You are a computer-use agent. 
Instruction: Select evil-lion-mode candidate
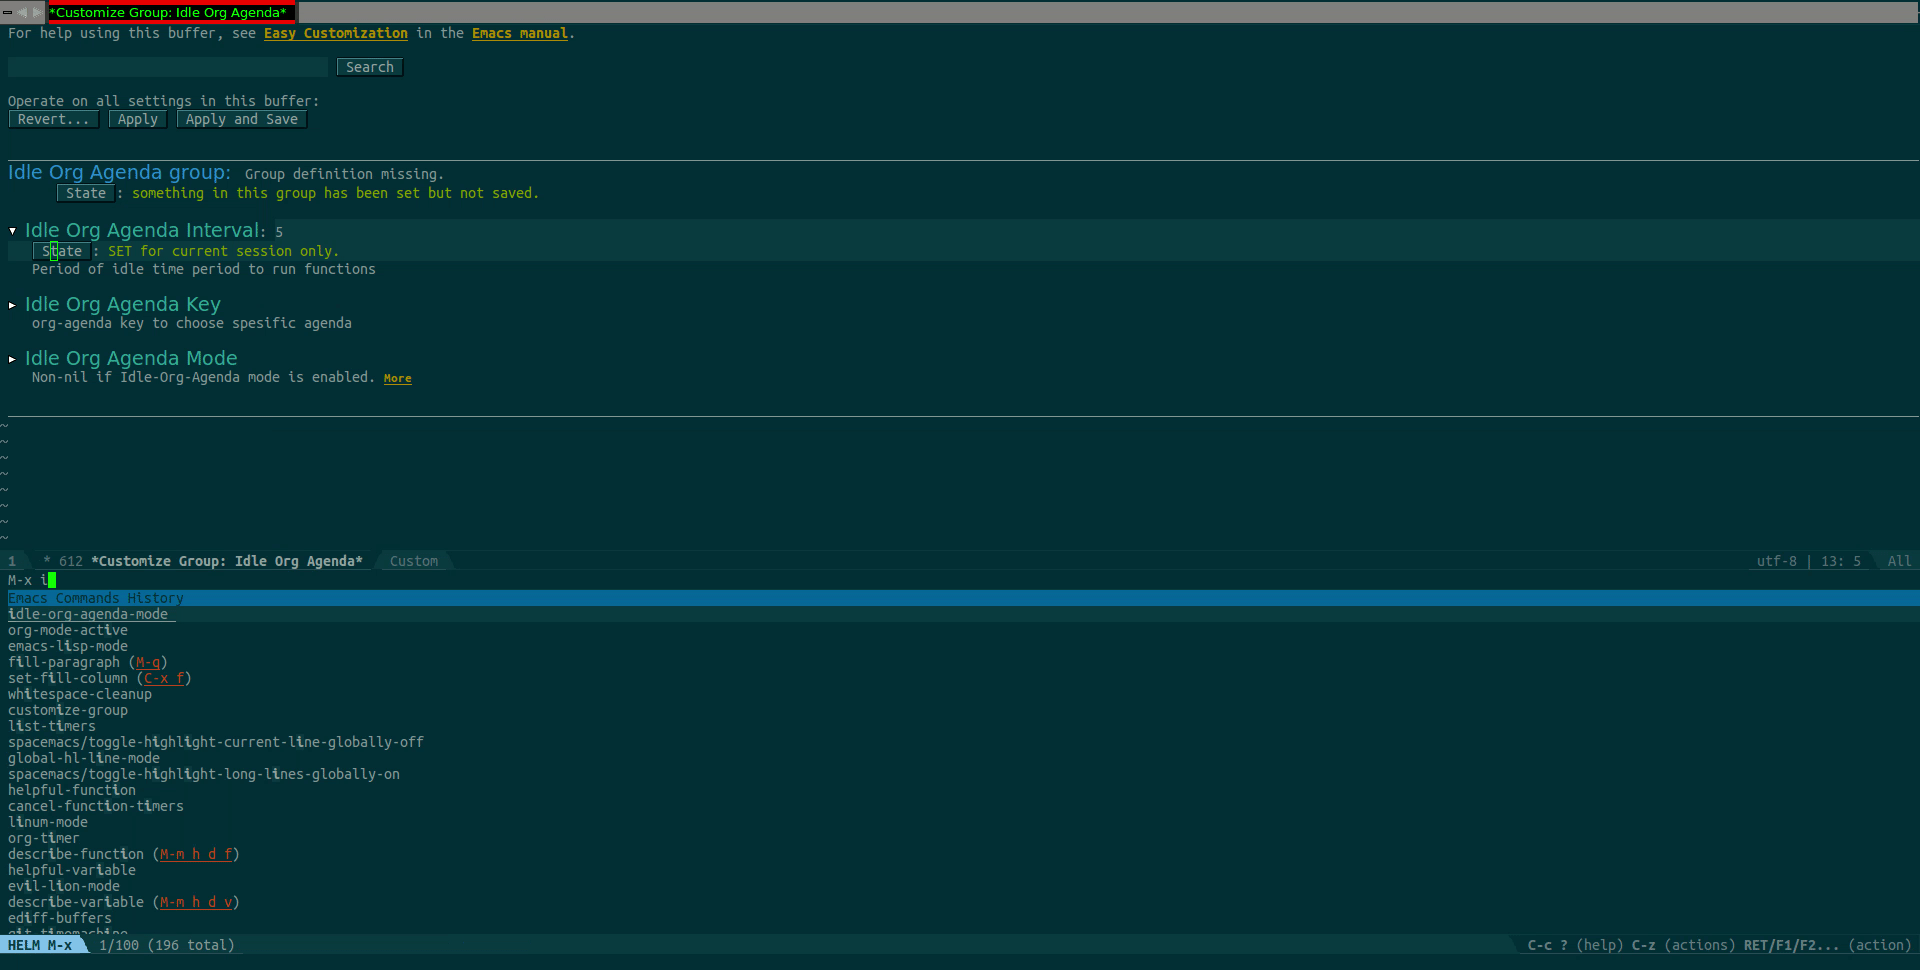pos(64,886)
